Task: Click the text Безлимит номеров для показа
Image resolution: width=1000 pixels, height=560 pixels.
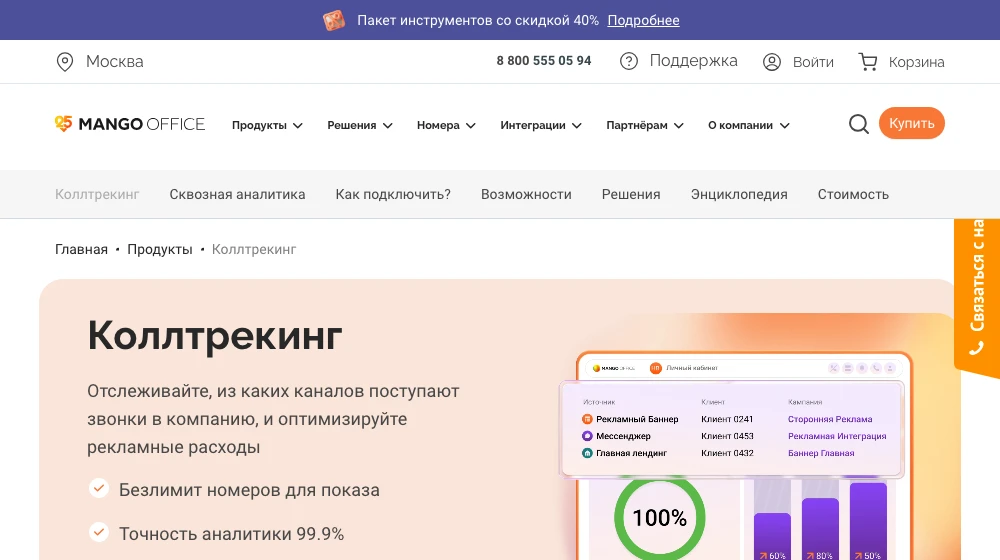Action: [249, 490]
